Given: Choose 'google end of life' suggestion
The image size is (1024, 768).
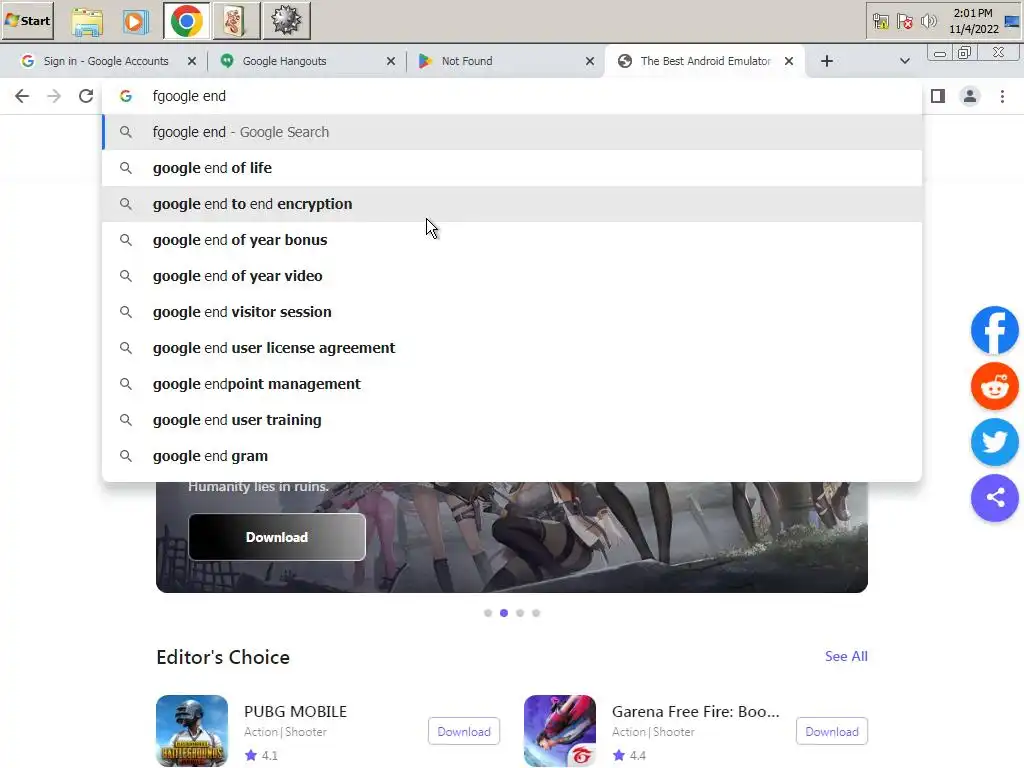Looking at the screenshot, I should [x=512, y=168].
